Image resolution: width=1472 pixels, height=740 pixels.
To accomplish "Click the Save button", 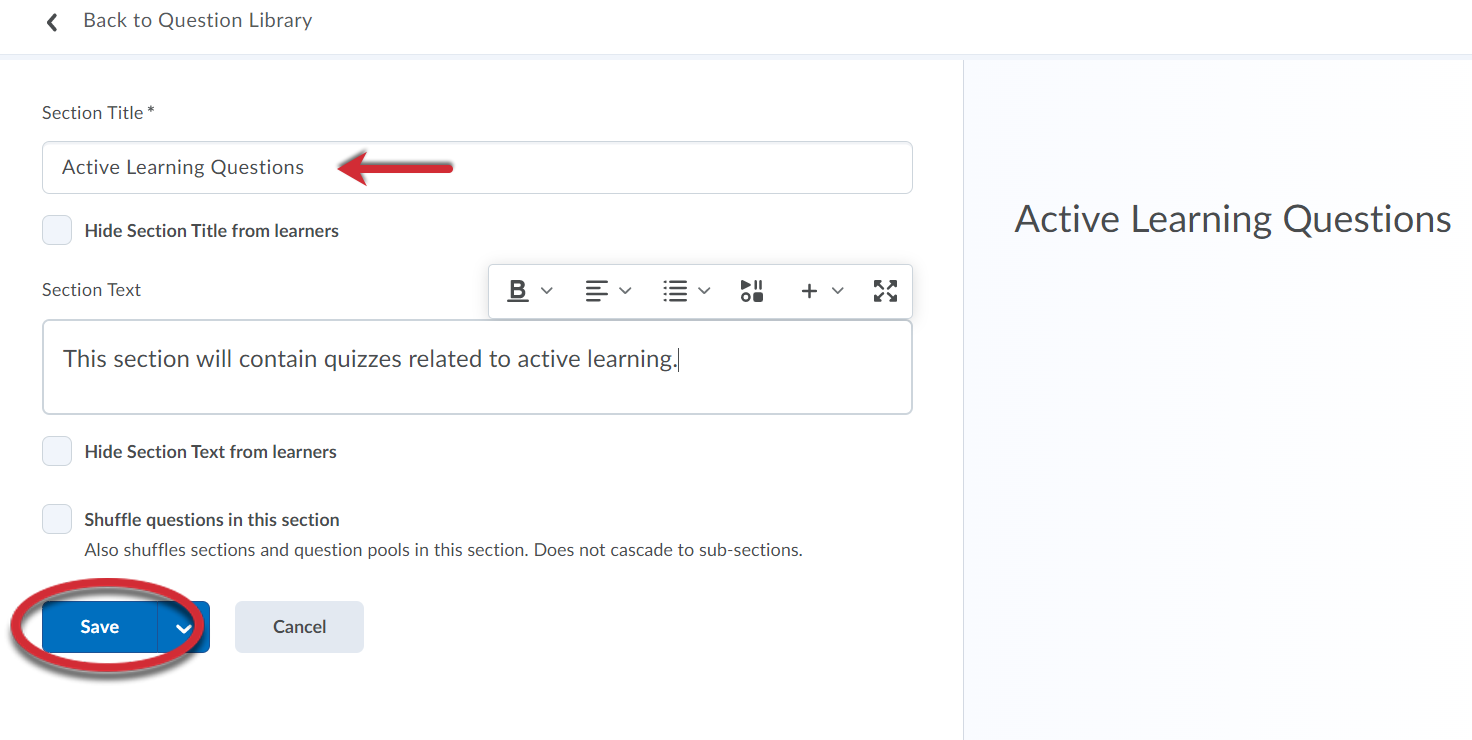I will (98, 627).
